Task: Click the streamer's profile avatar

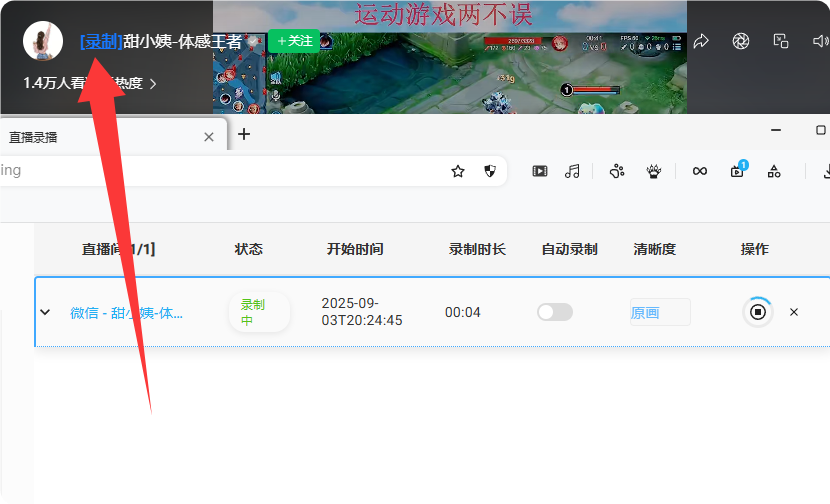Action: pos(43,41)
